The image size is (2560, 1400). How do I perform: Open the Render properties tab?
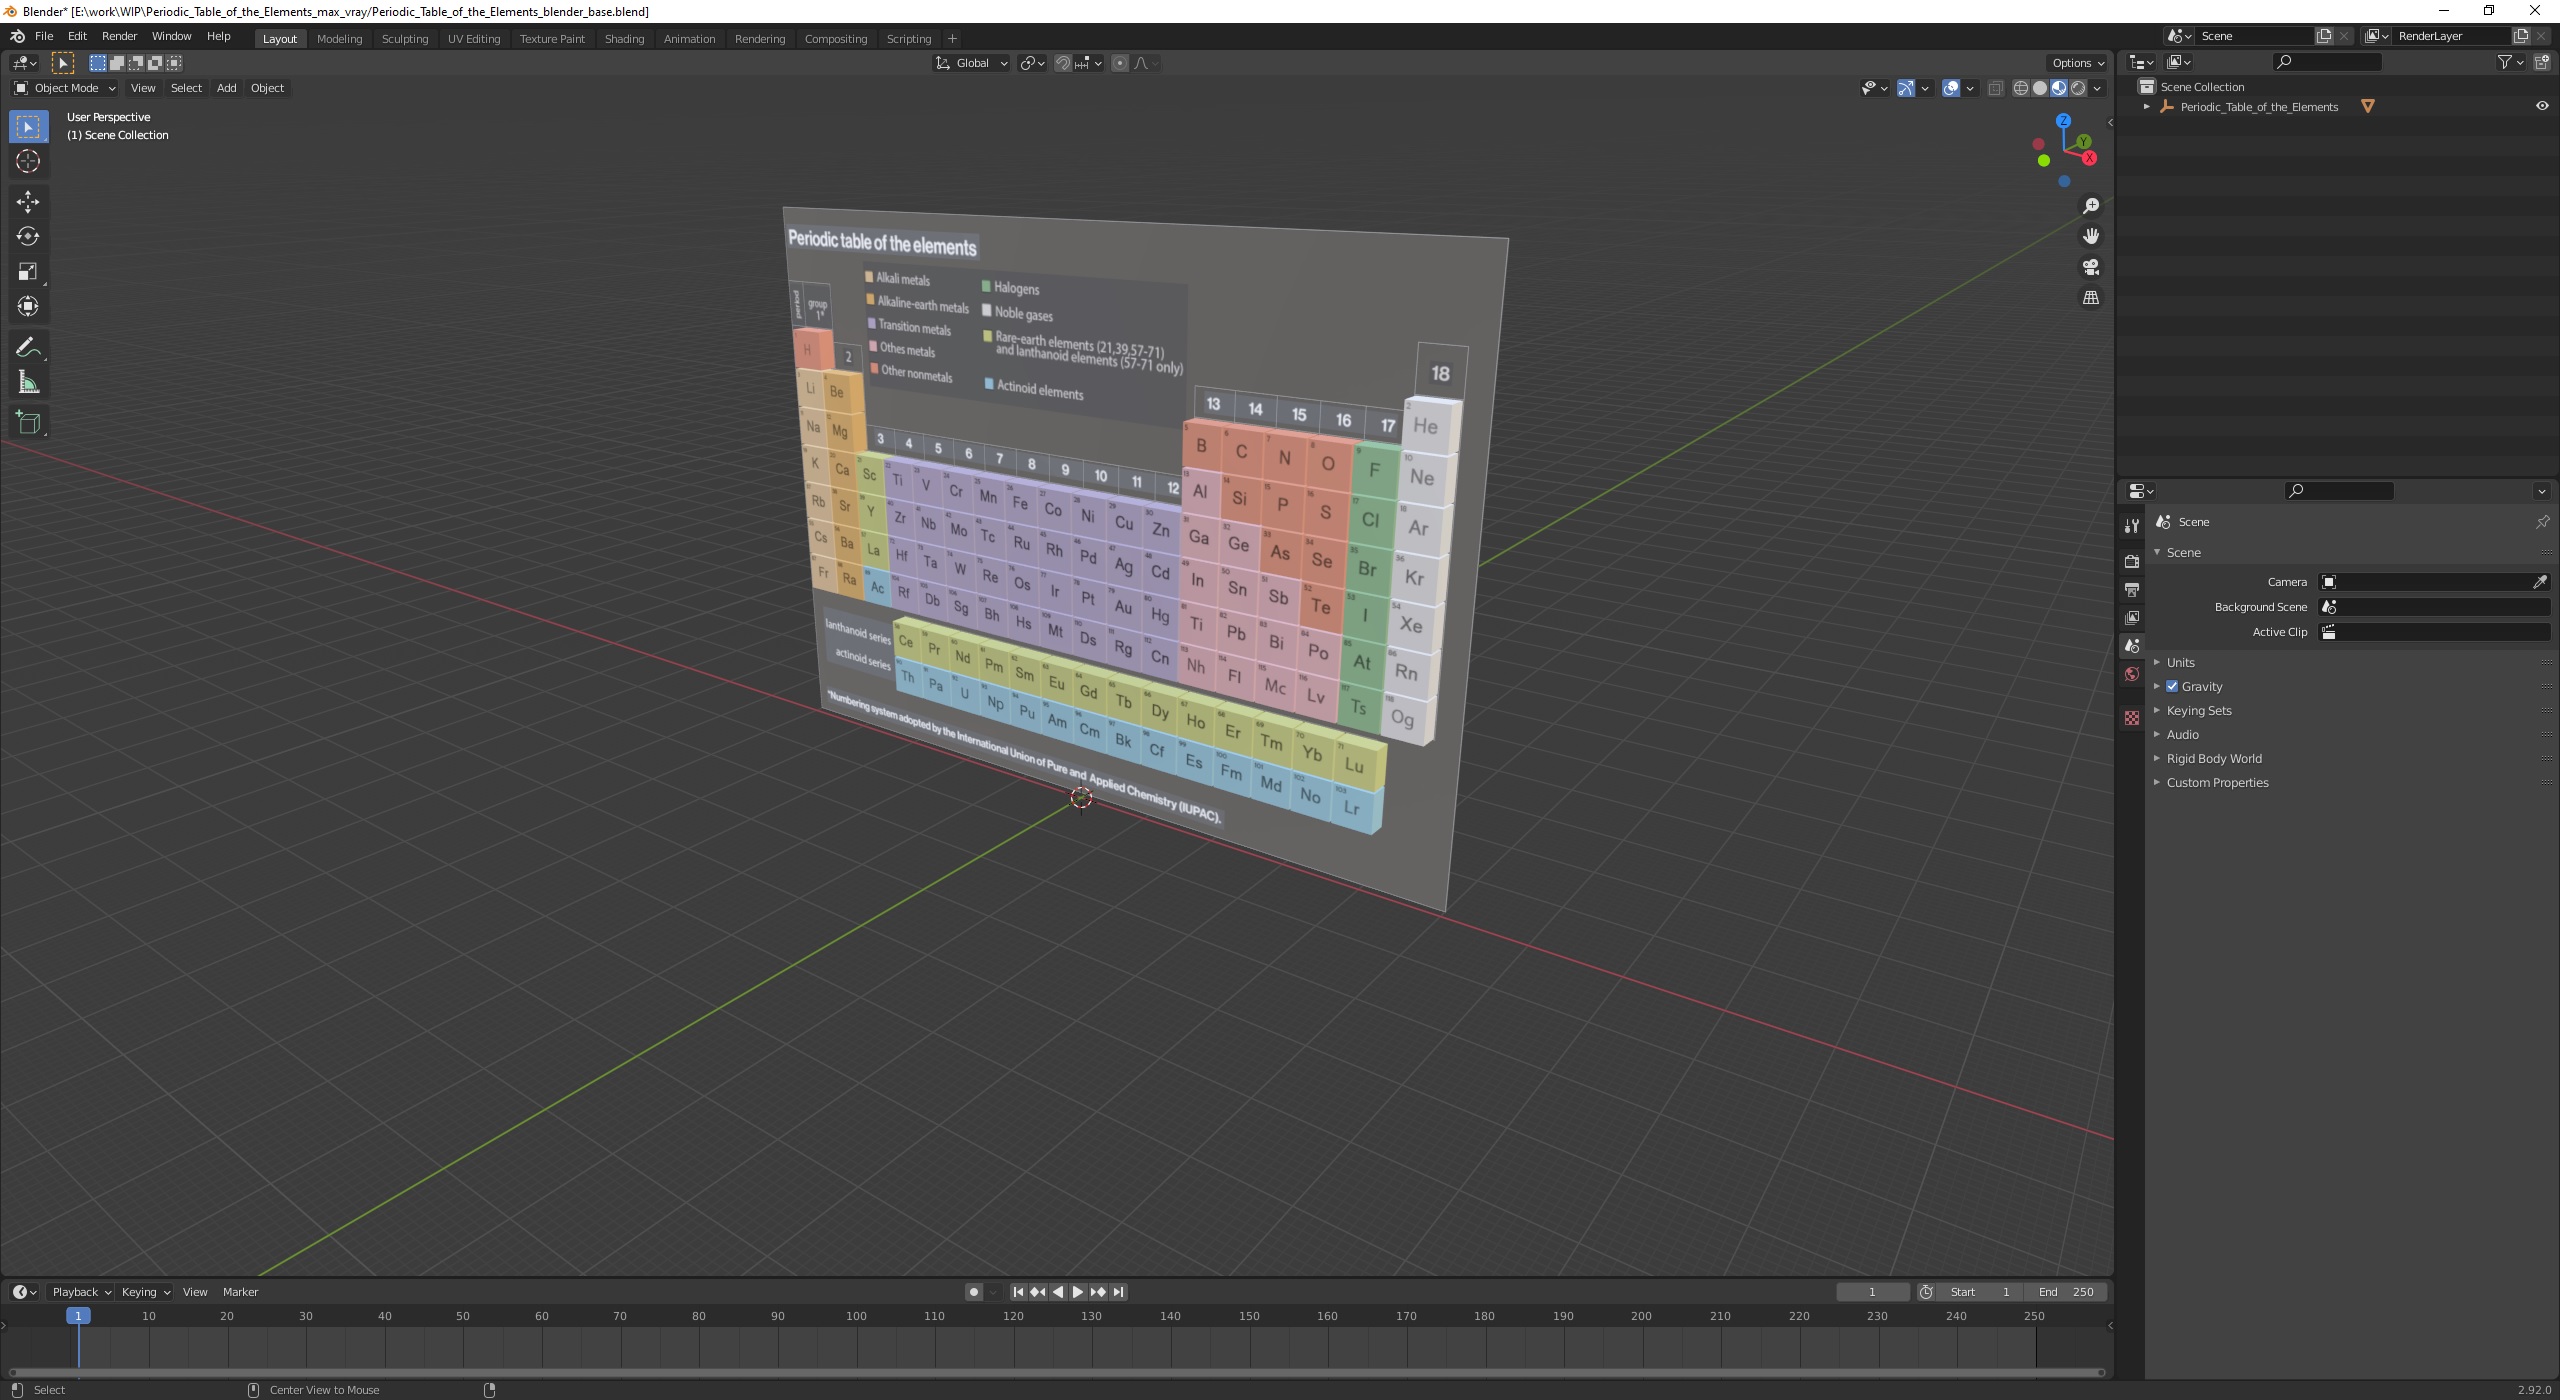pyautogui.click(x=2132, y=562)
